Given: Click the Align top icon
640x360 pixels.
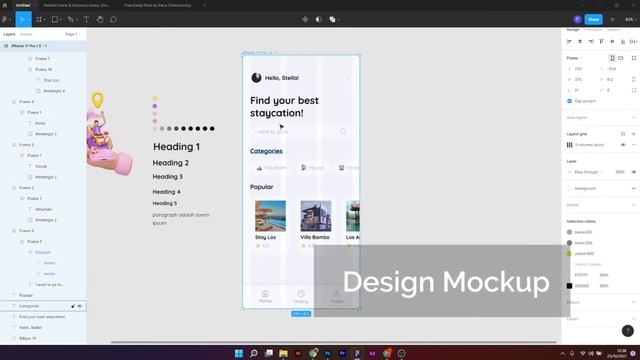Looking at the screenshot, I should tap(601, 42).
